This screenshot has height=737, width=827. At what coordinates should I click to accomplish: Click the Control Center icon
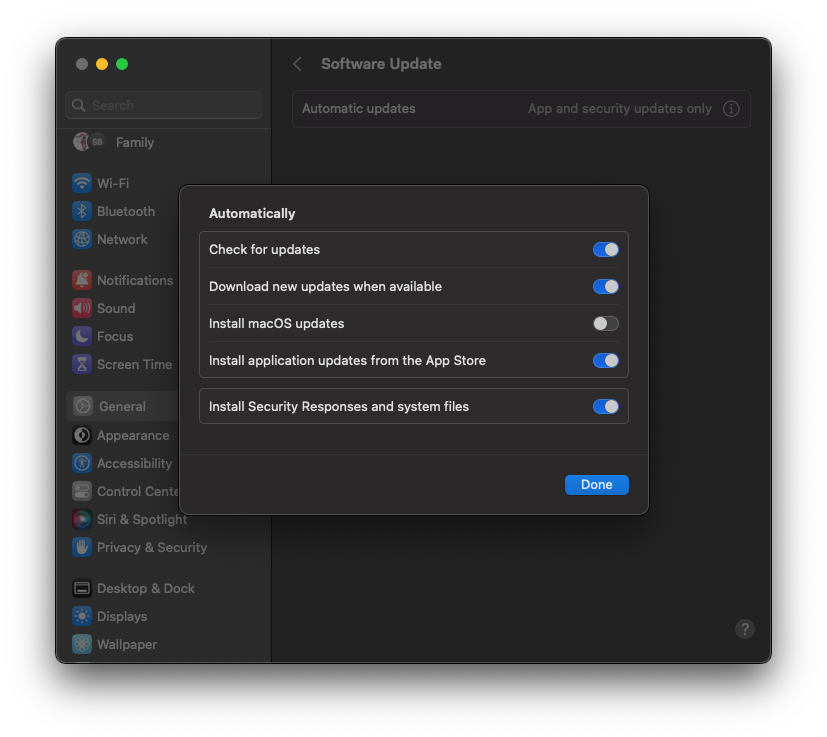82,491
